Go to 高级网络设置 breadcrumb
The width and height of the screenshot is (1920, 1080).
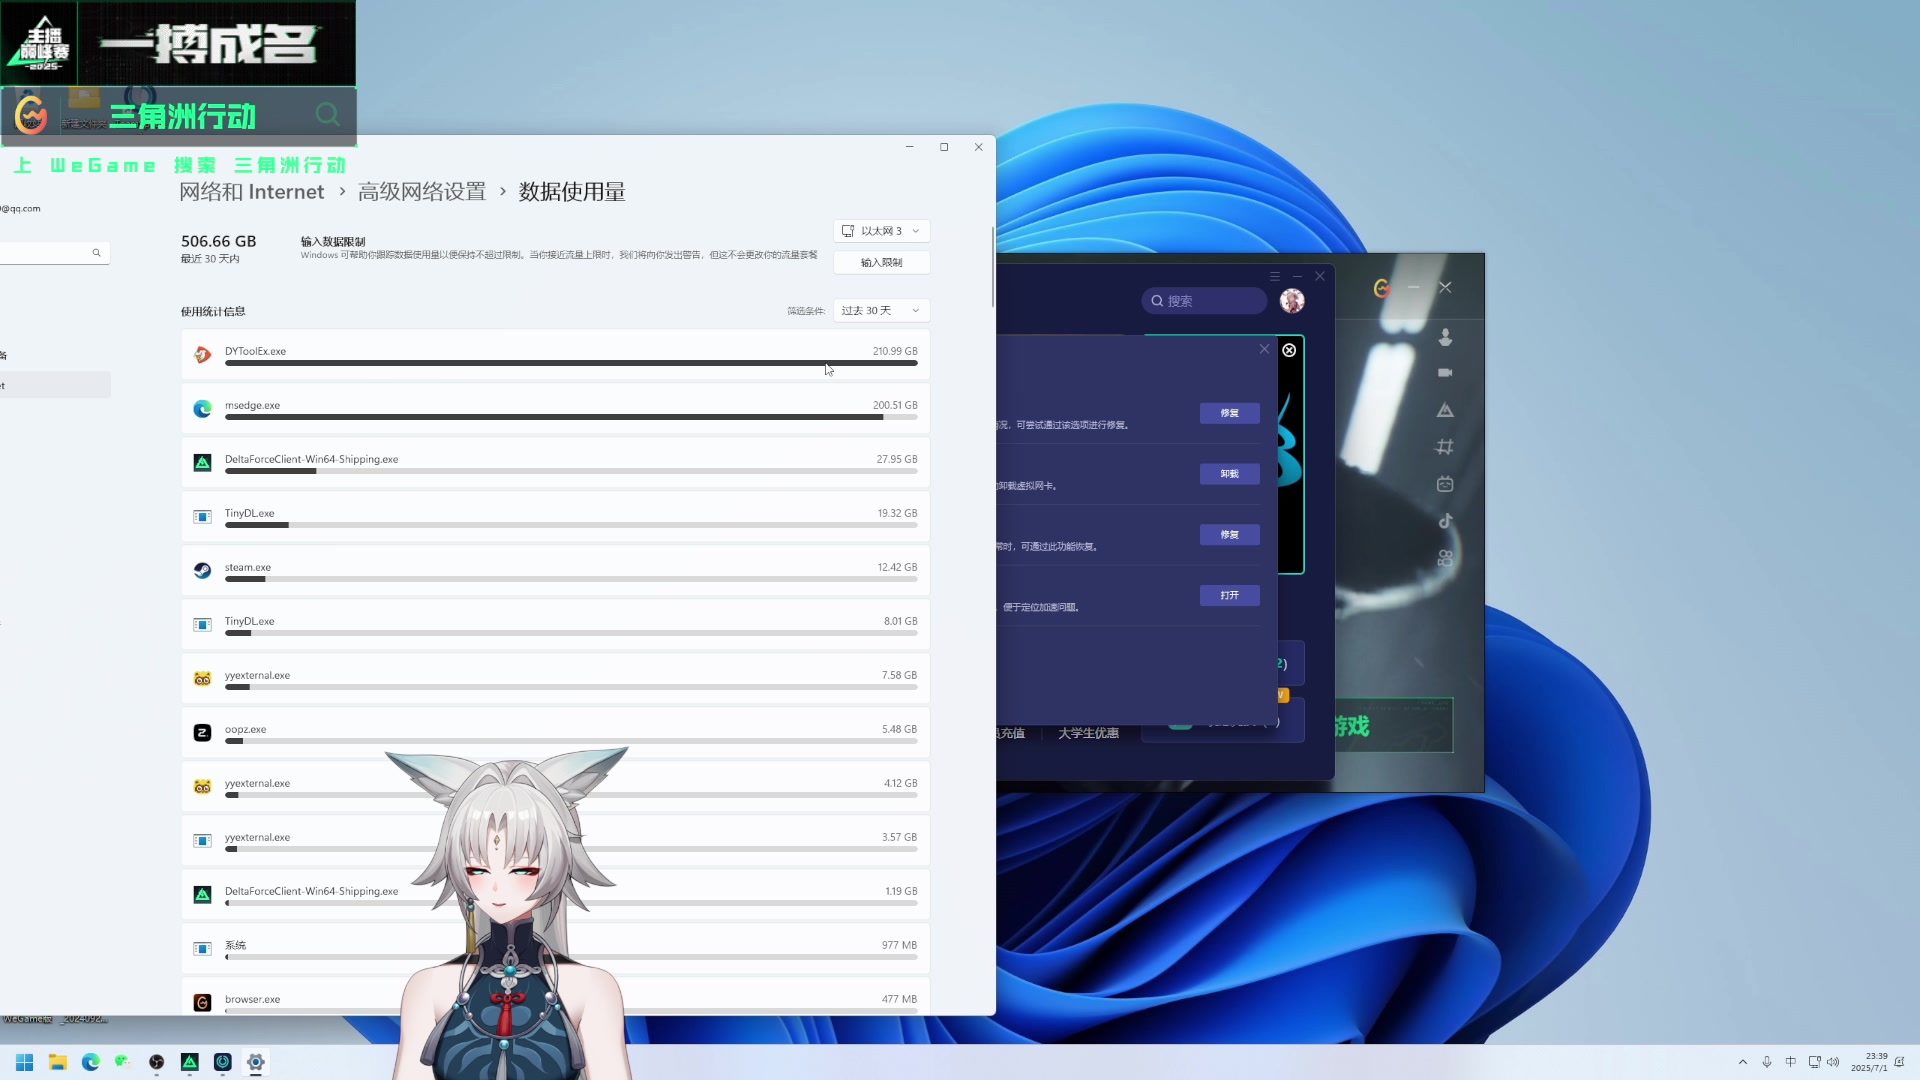pos(422,192)
